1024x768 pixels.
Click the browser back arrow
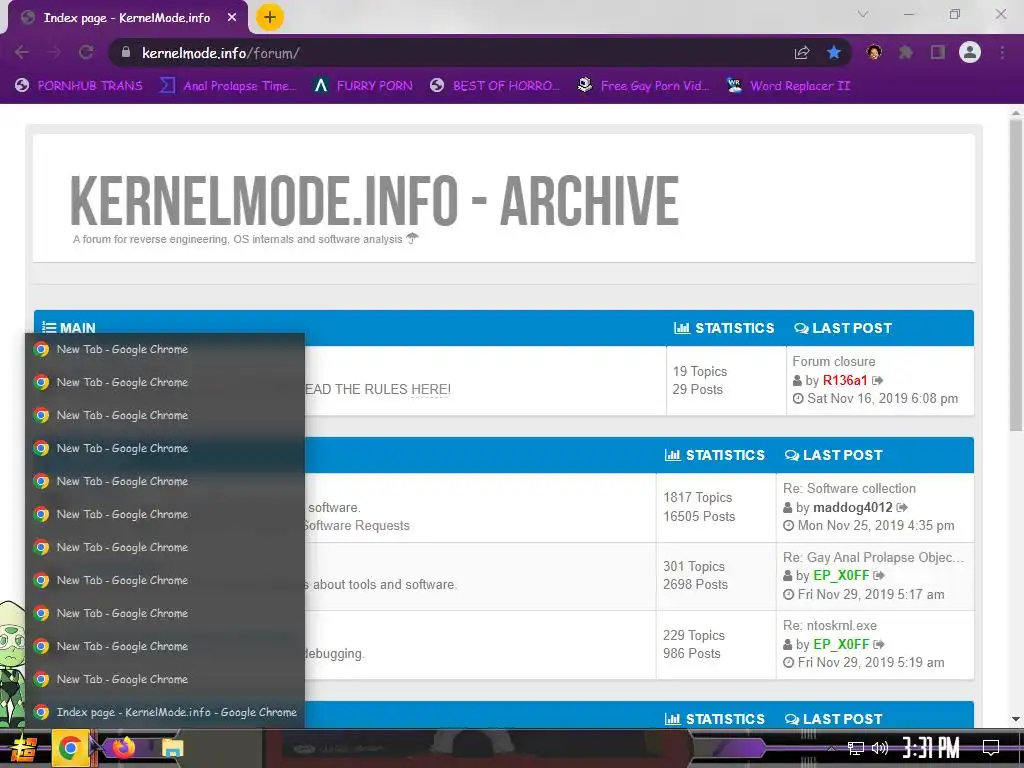click(x=22, y=53)
